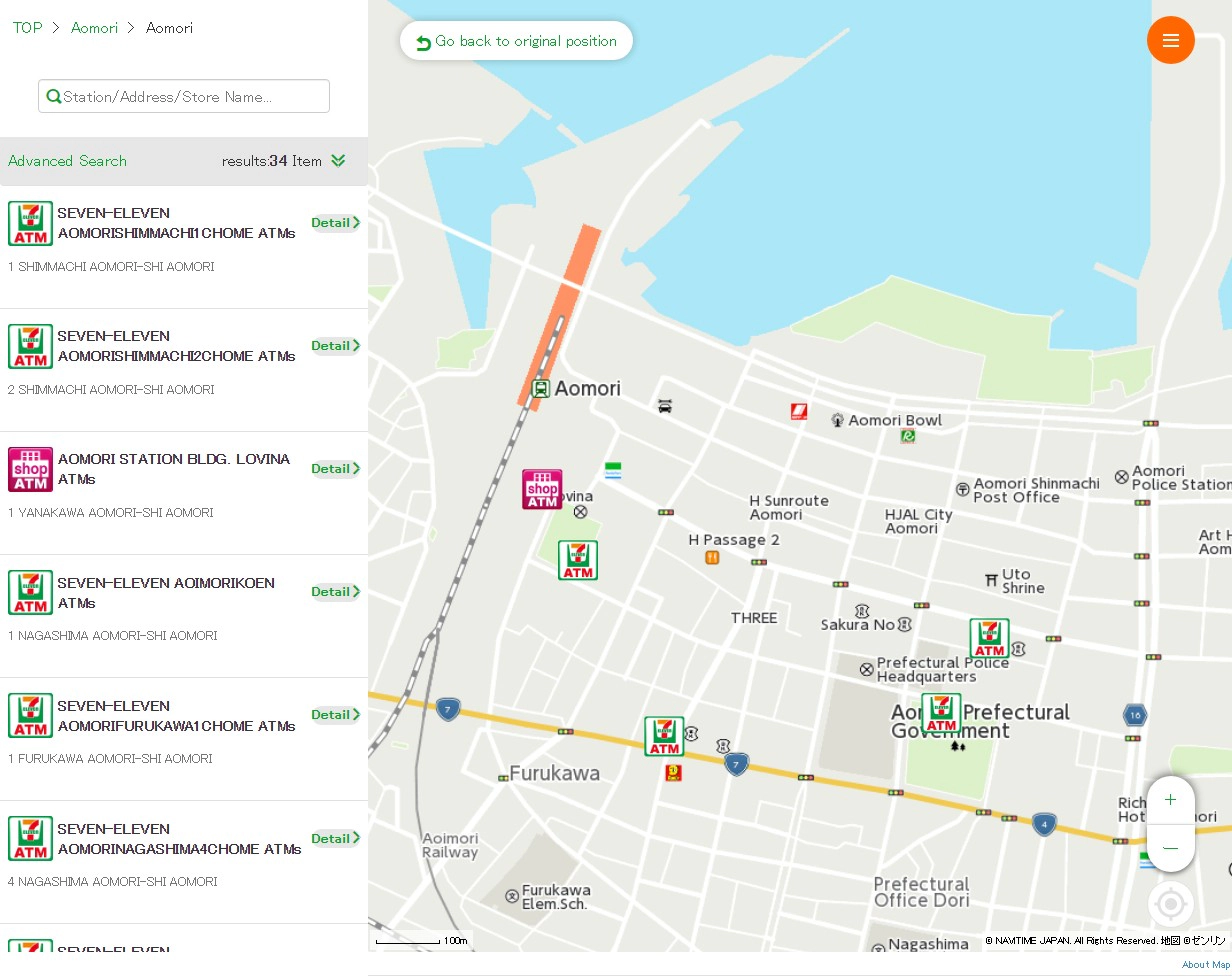Zoom in with the plus button
Screen dimensions: 1232x976
pos(1170,800)
